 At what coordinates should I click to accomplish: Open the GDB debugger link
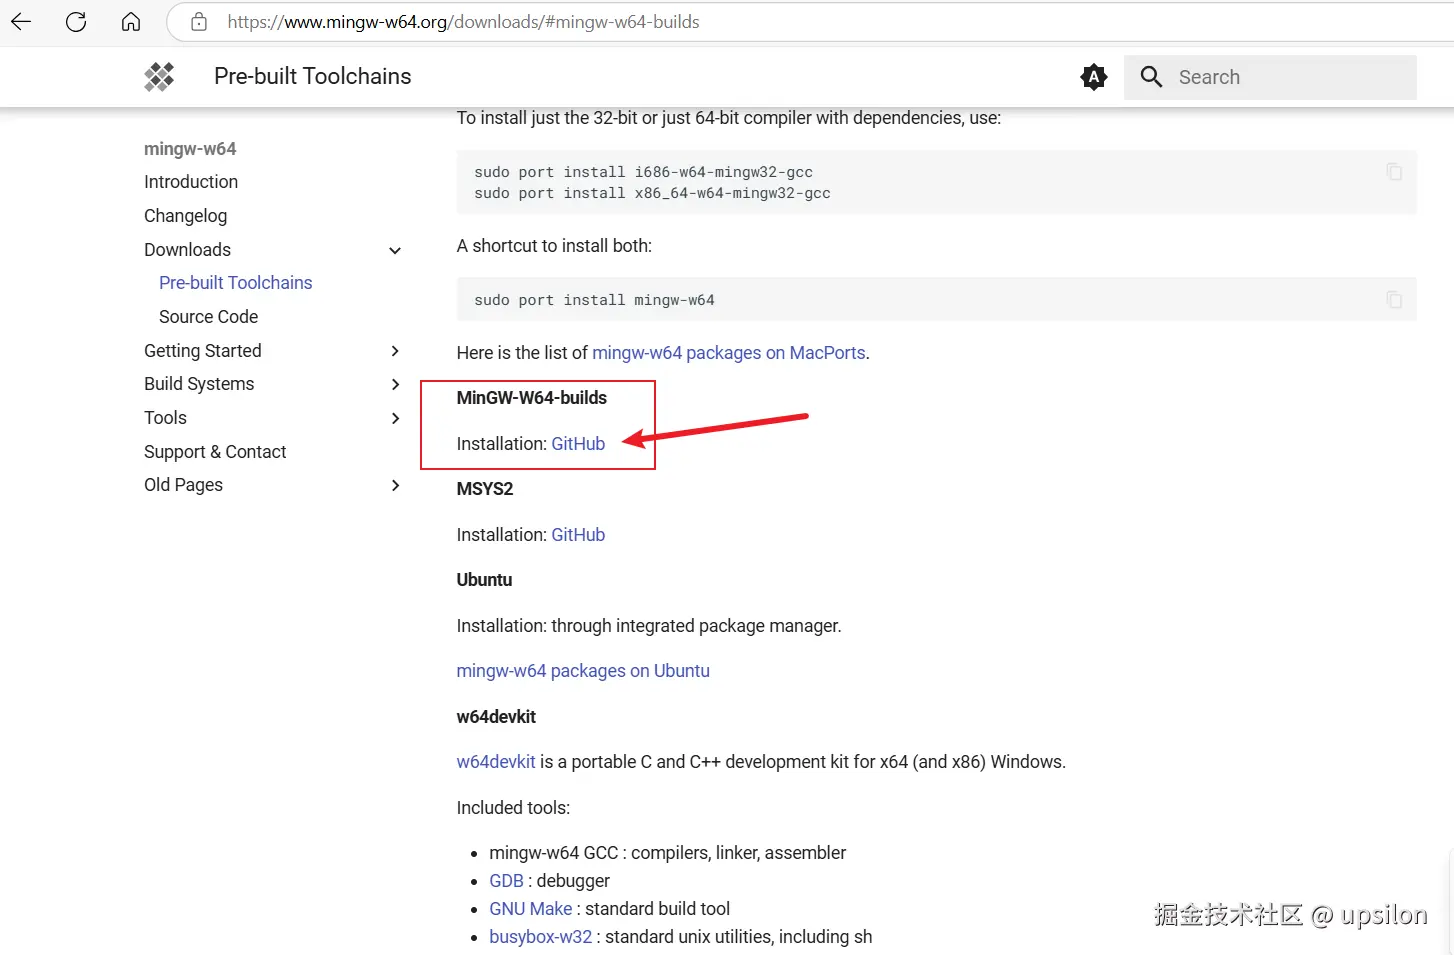click(506, 881)
